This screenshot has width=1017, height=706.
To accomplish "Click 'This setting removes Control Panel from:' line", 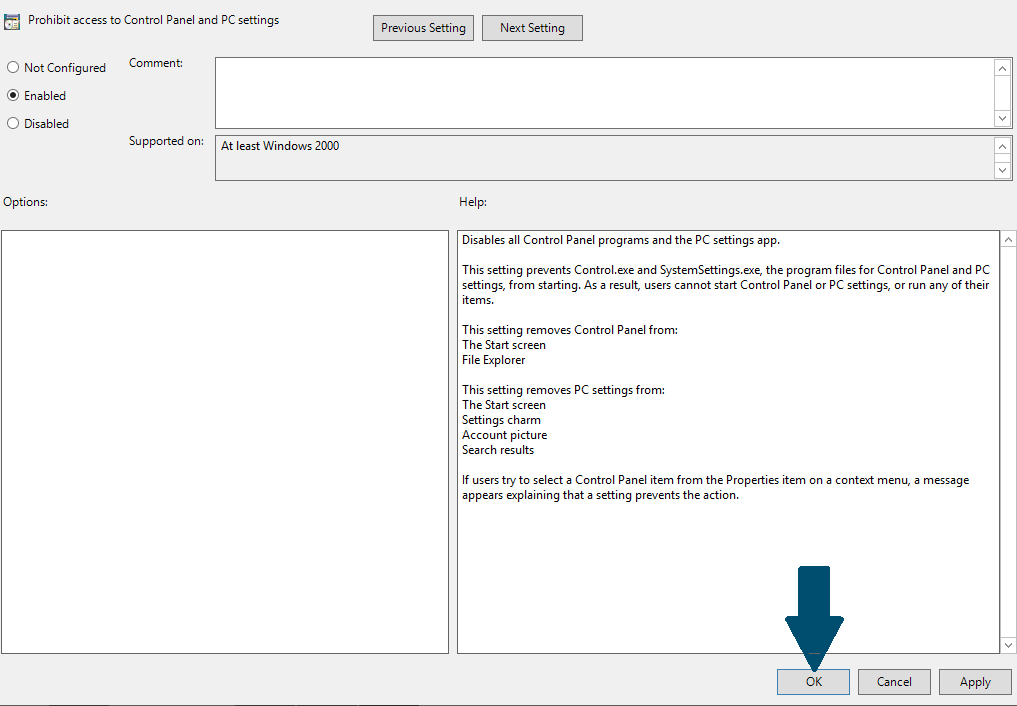I will pyautogui.click(x=570, y=330).
